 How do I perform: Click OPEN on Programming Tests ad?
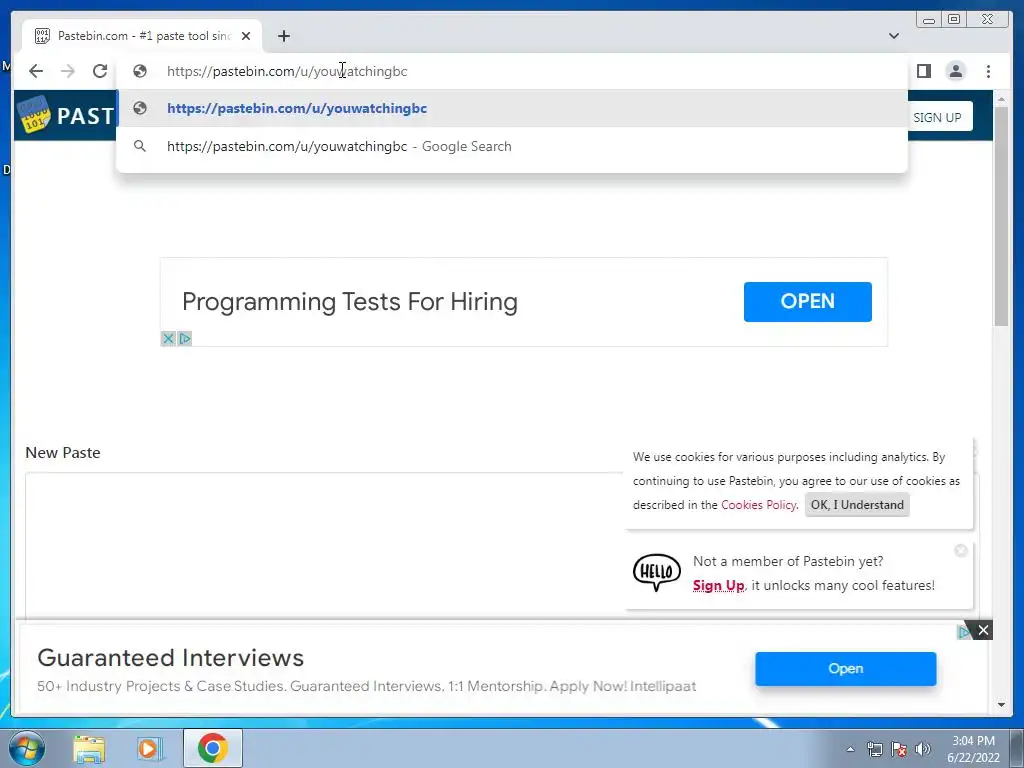(807, 302)
